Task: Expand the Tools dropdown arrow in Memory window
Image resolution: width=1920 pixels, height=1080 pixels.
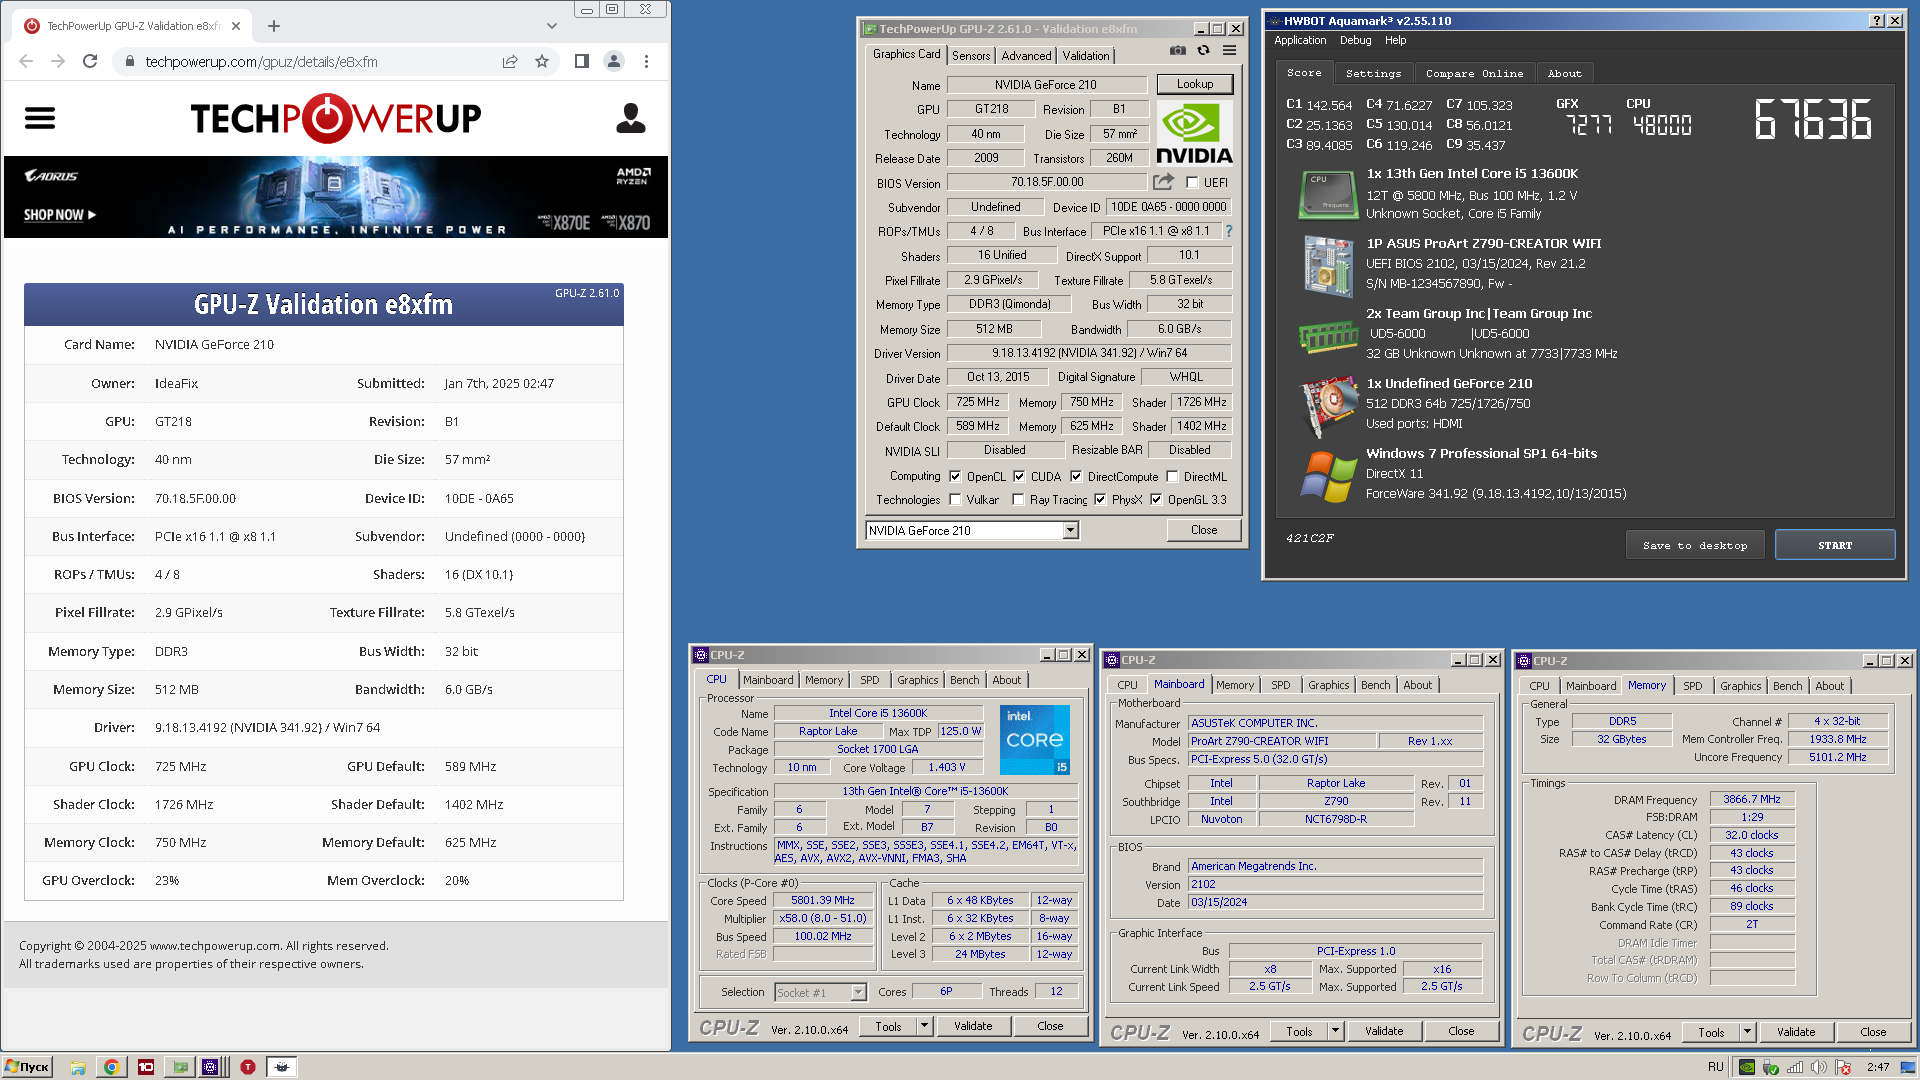Action: point(1747,1032)
